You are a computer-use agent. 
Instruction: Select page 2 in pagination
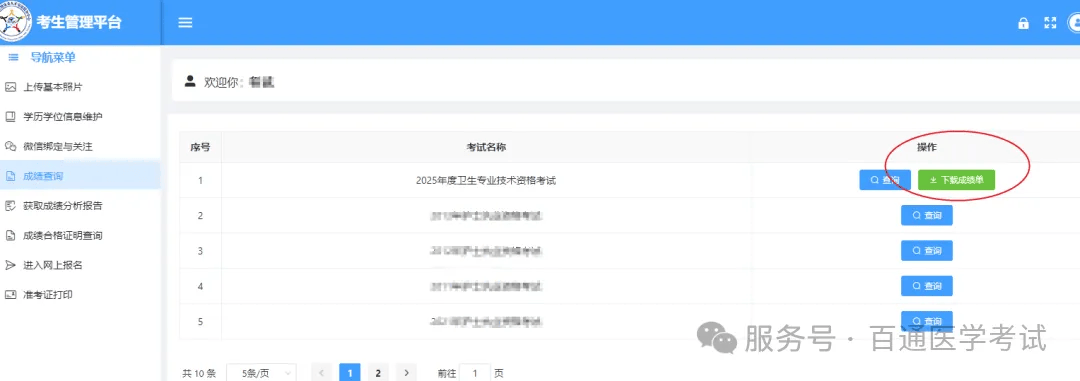377,373
